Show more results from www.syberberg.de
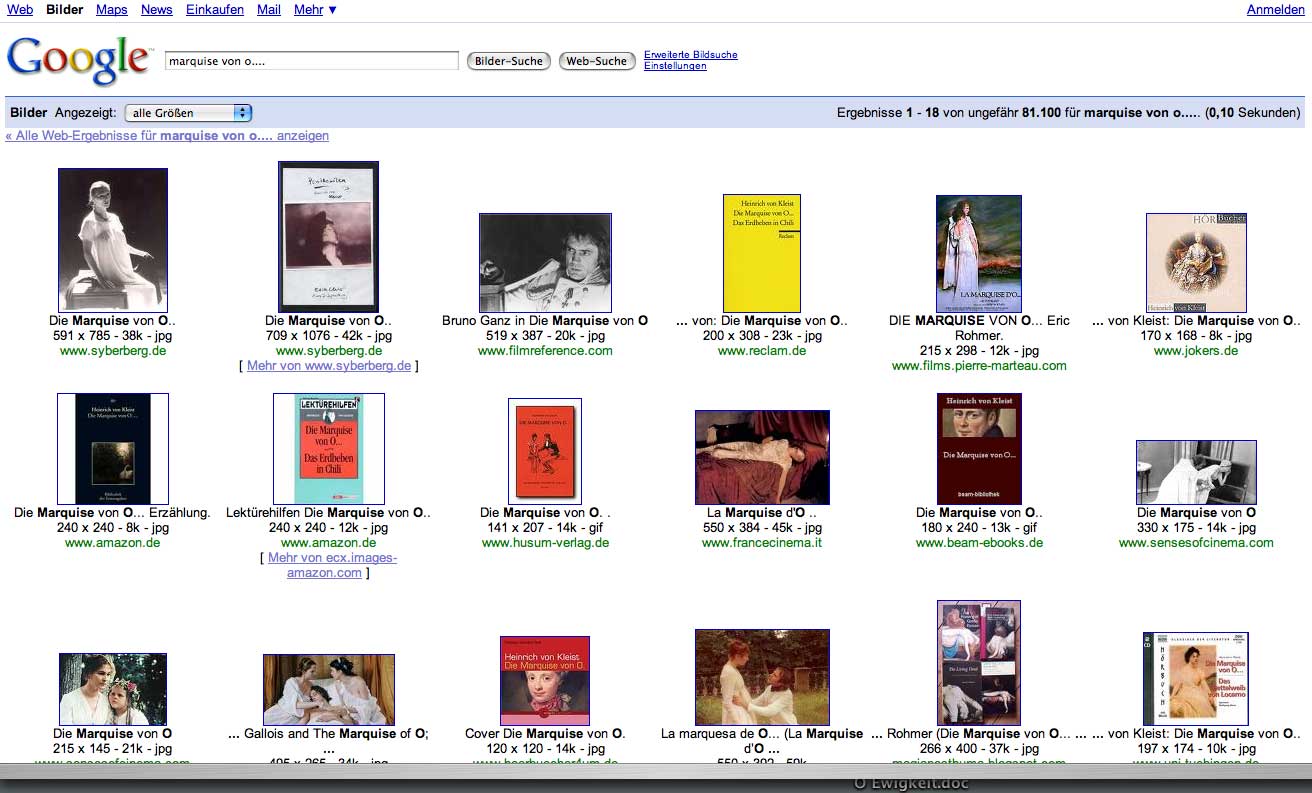Screen dimensions: 1312x793 (x=329, y=366)
